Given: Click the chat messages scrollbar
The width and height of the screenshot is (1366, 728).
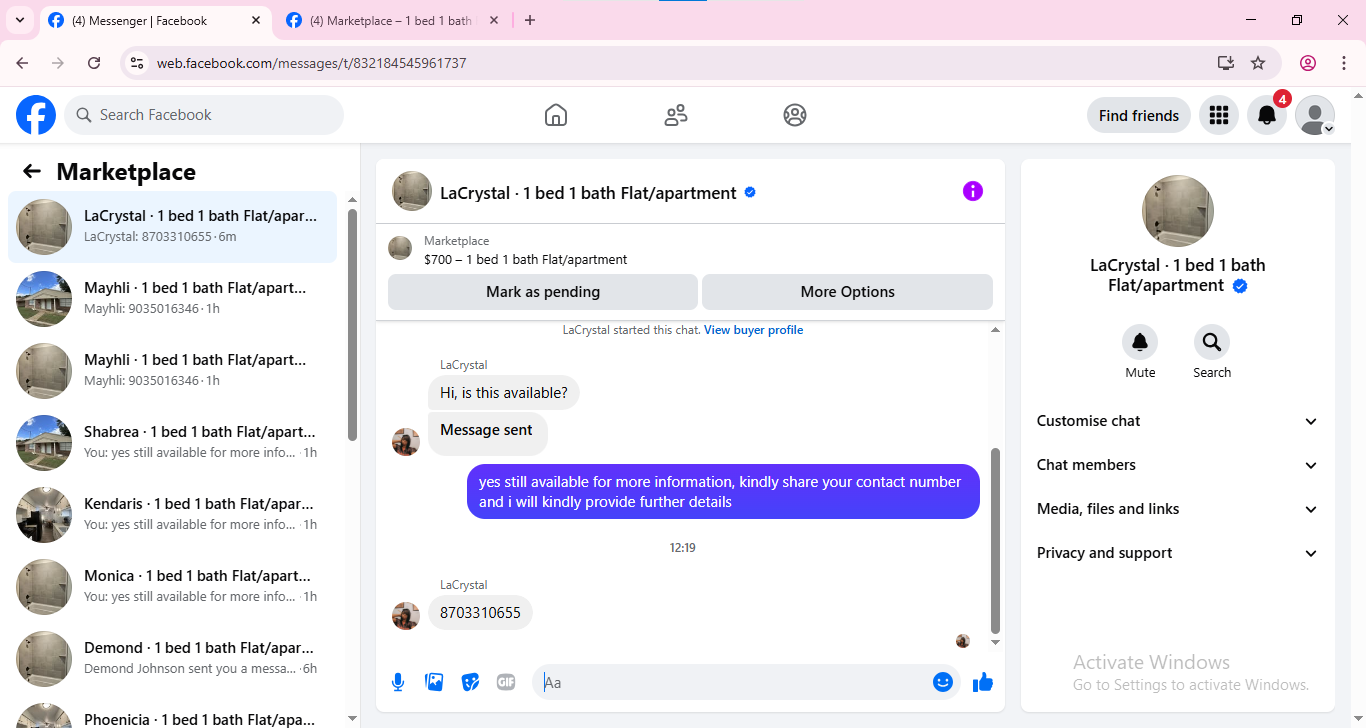Looking at the screenshot, I should coord(995,540).
